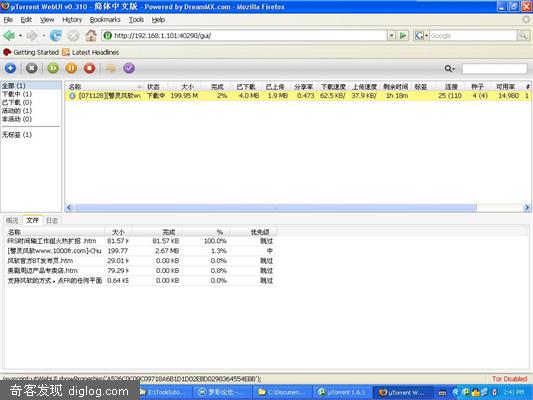Click the purple checkmark Settings icon
The image size is (533, 400).
(129, 68)
